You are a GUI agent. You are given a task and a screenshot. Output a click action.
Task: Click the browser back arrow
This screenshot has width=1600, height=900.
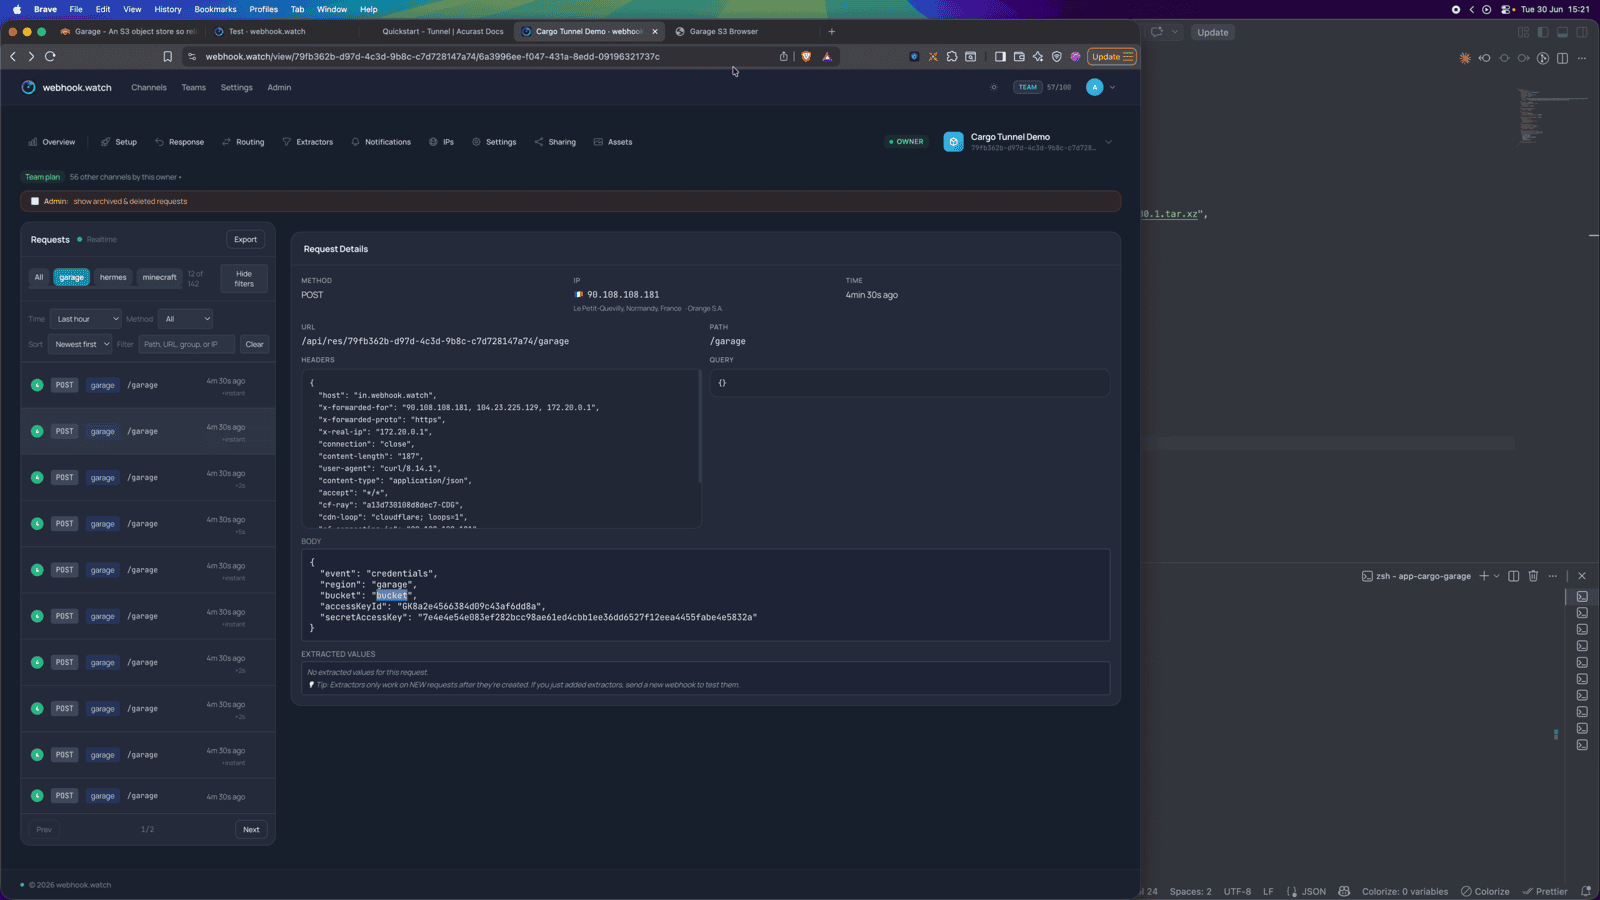pyautogui.click(x=13, y=57)
